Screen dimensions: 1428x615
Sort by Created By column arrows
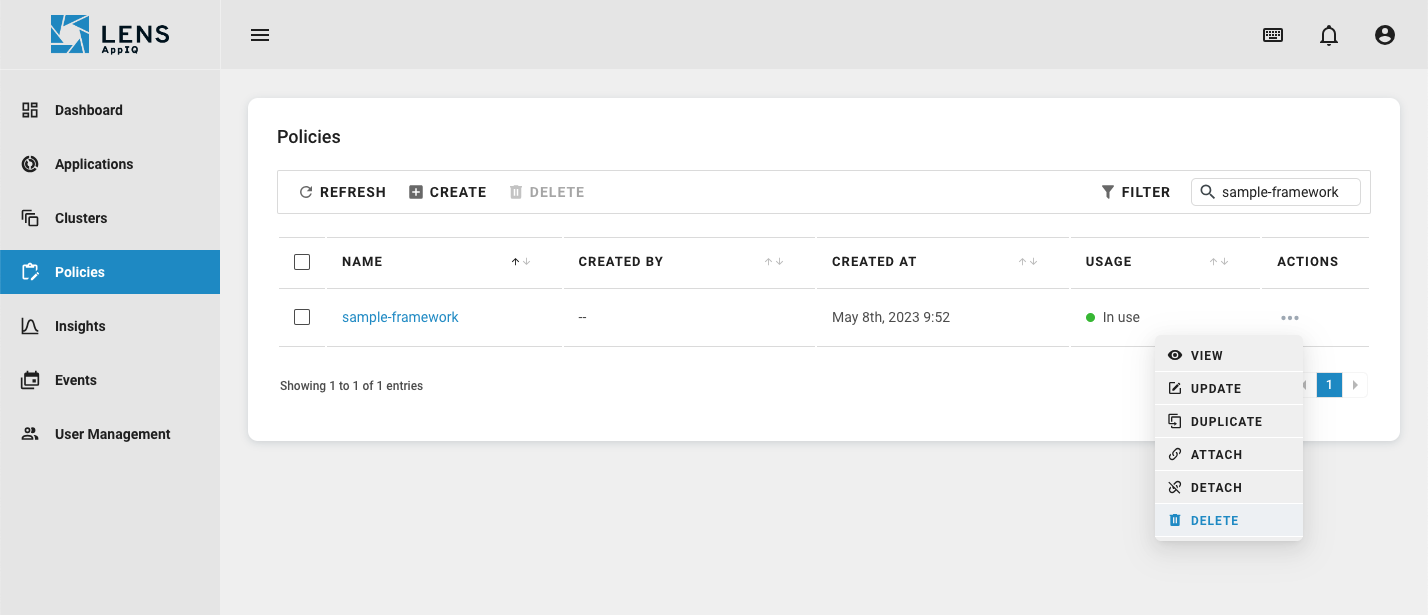(x=774, y=262)
